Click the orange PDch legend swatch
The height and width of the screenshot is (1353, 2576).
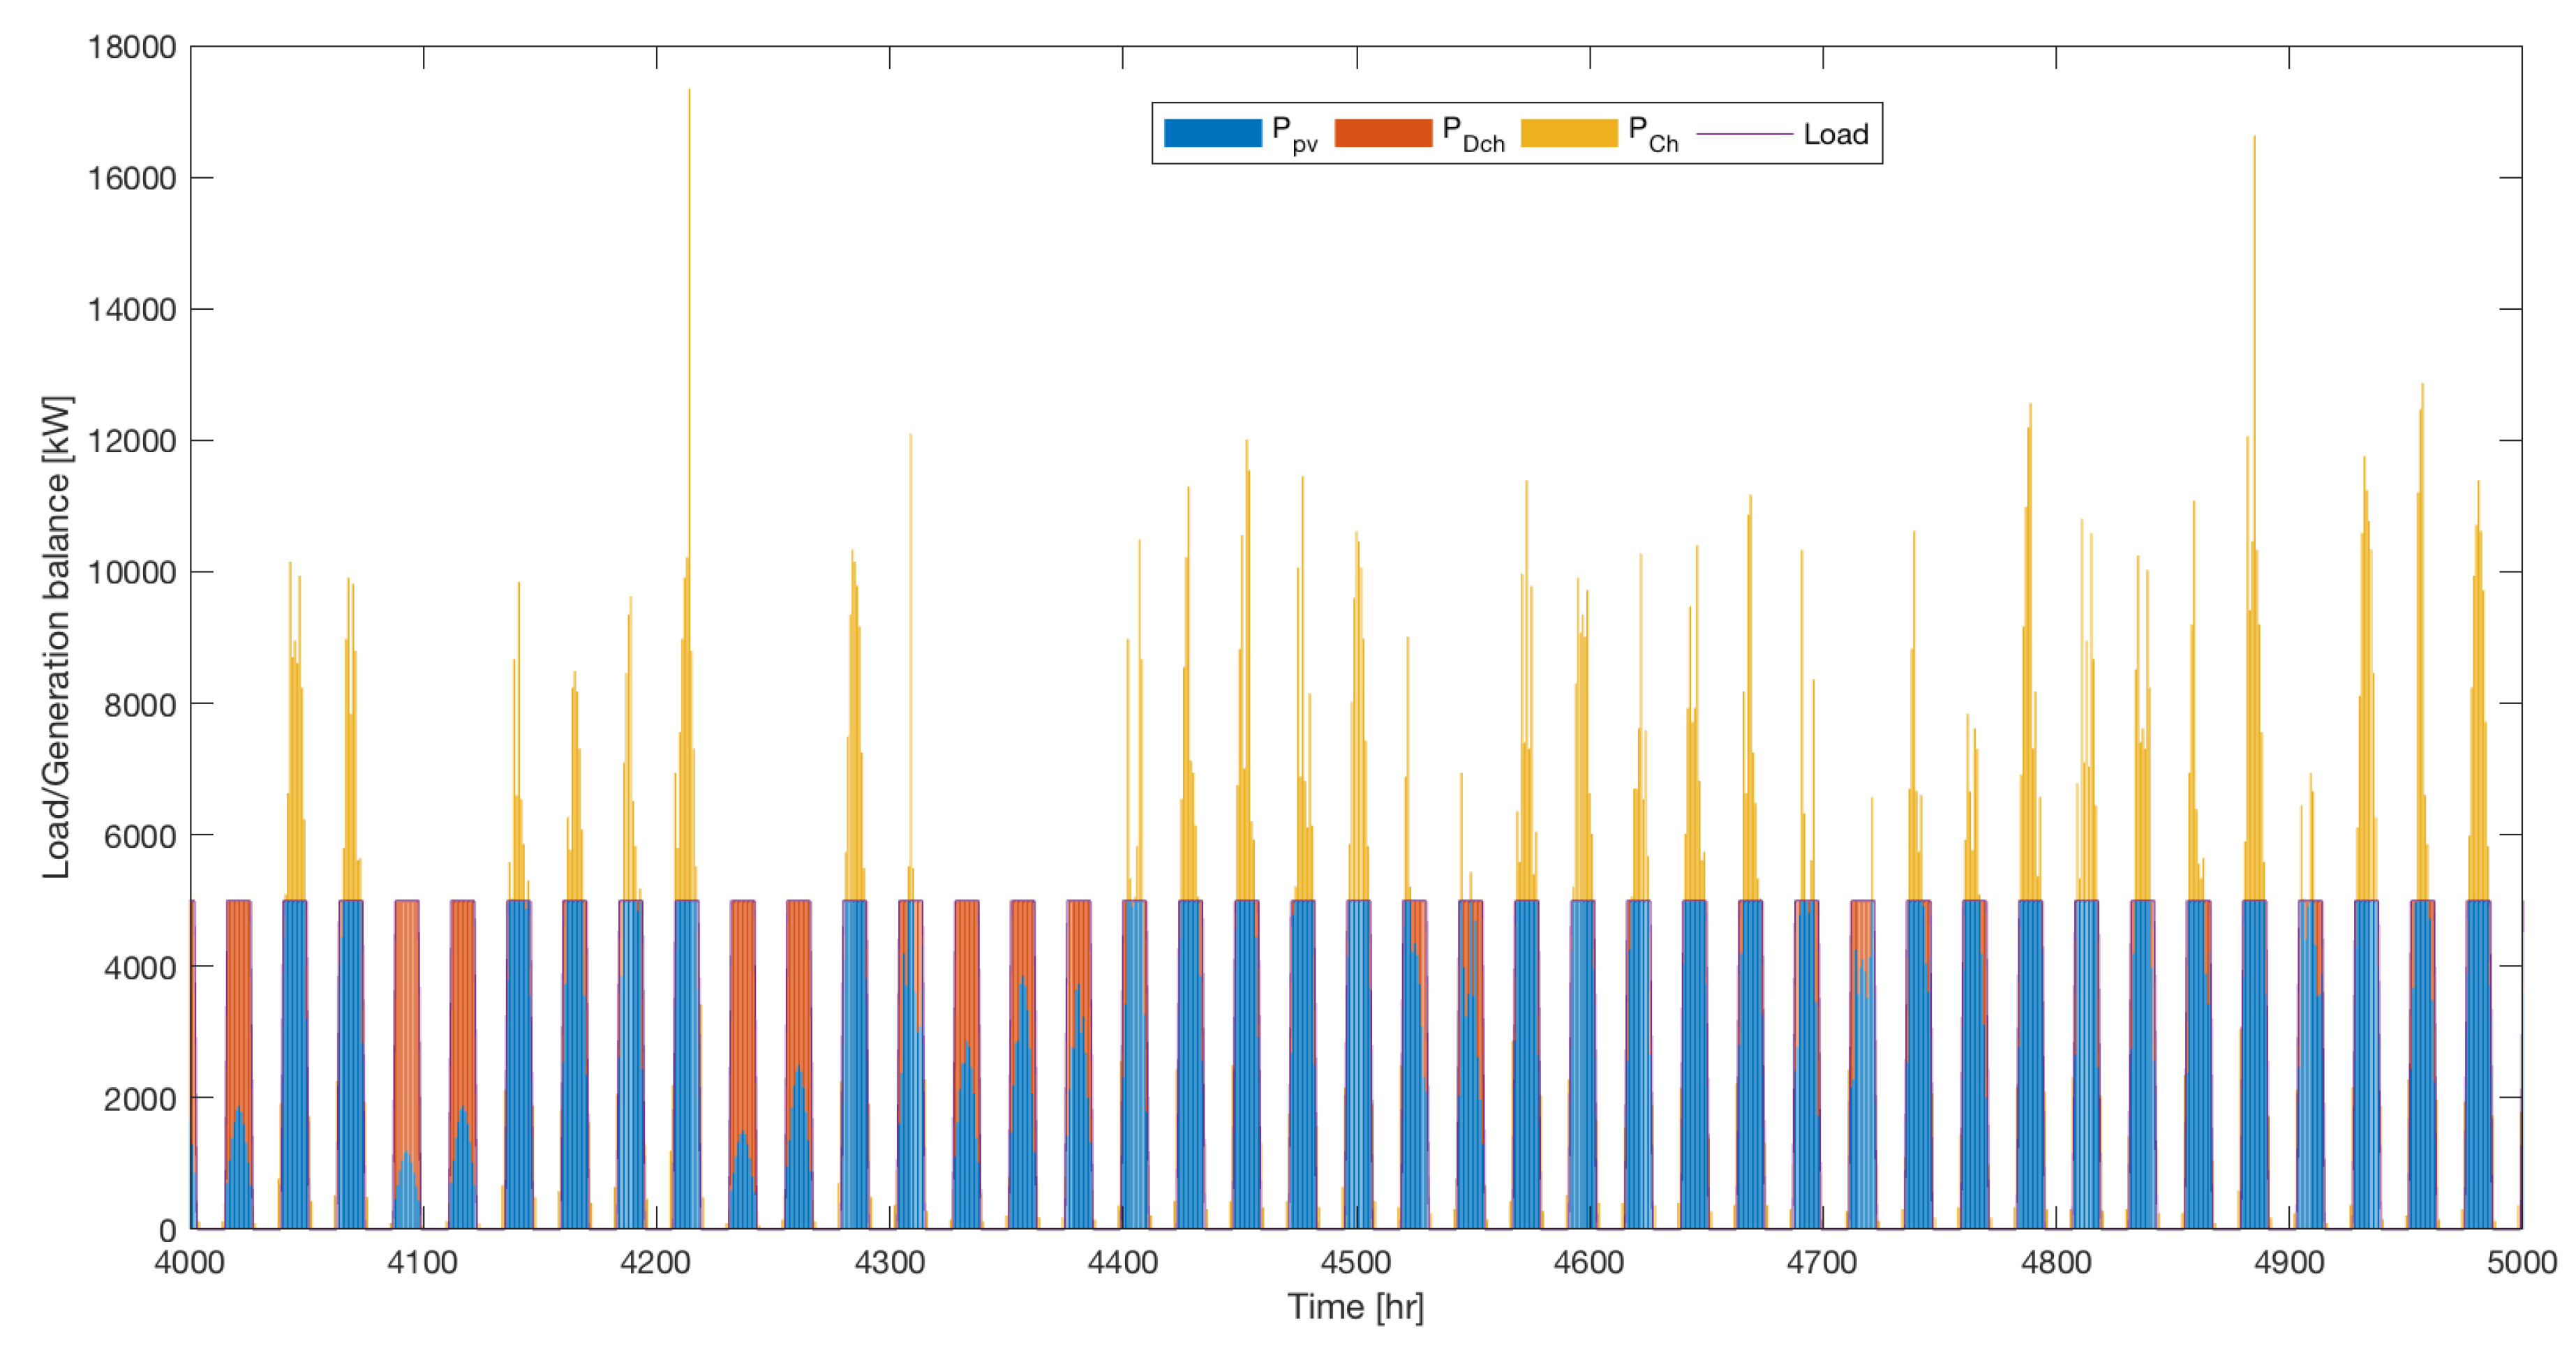coord(1383,133)
